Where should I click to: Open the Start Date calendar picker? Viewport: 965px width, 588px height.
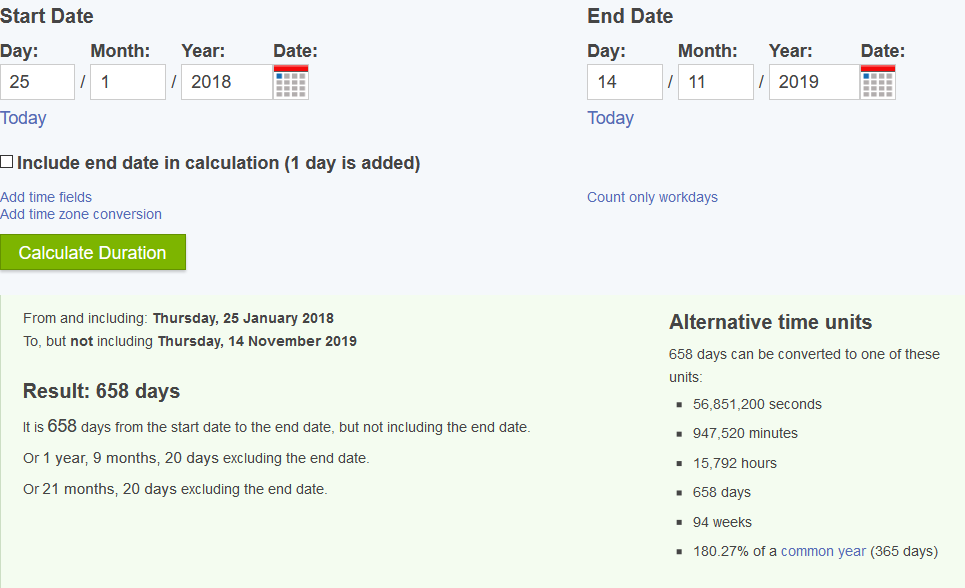[x=291, y=83]
